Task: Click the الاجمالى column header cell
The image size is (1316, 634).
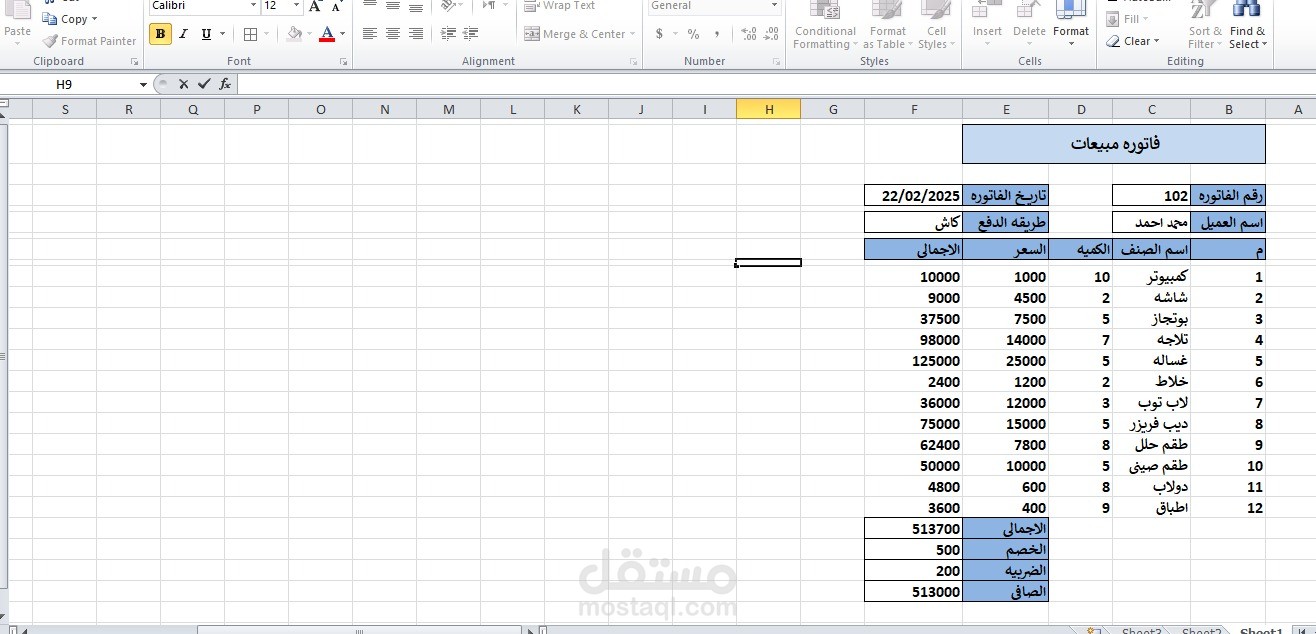Action: click(x=914, y=249)
